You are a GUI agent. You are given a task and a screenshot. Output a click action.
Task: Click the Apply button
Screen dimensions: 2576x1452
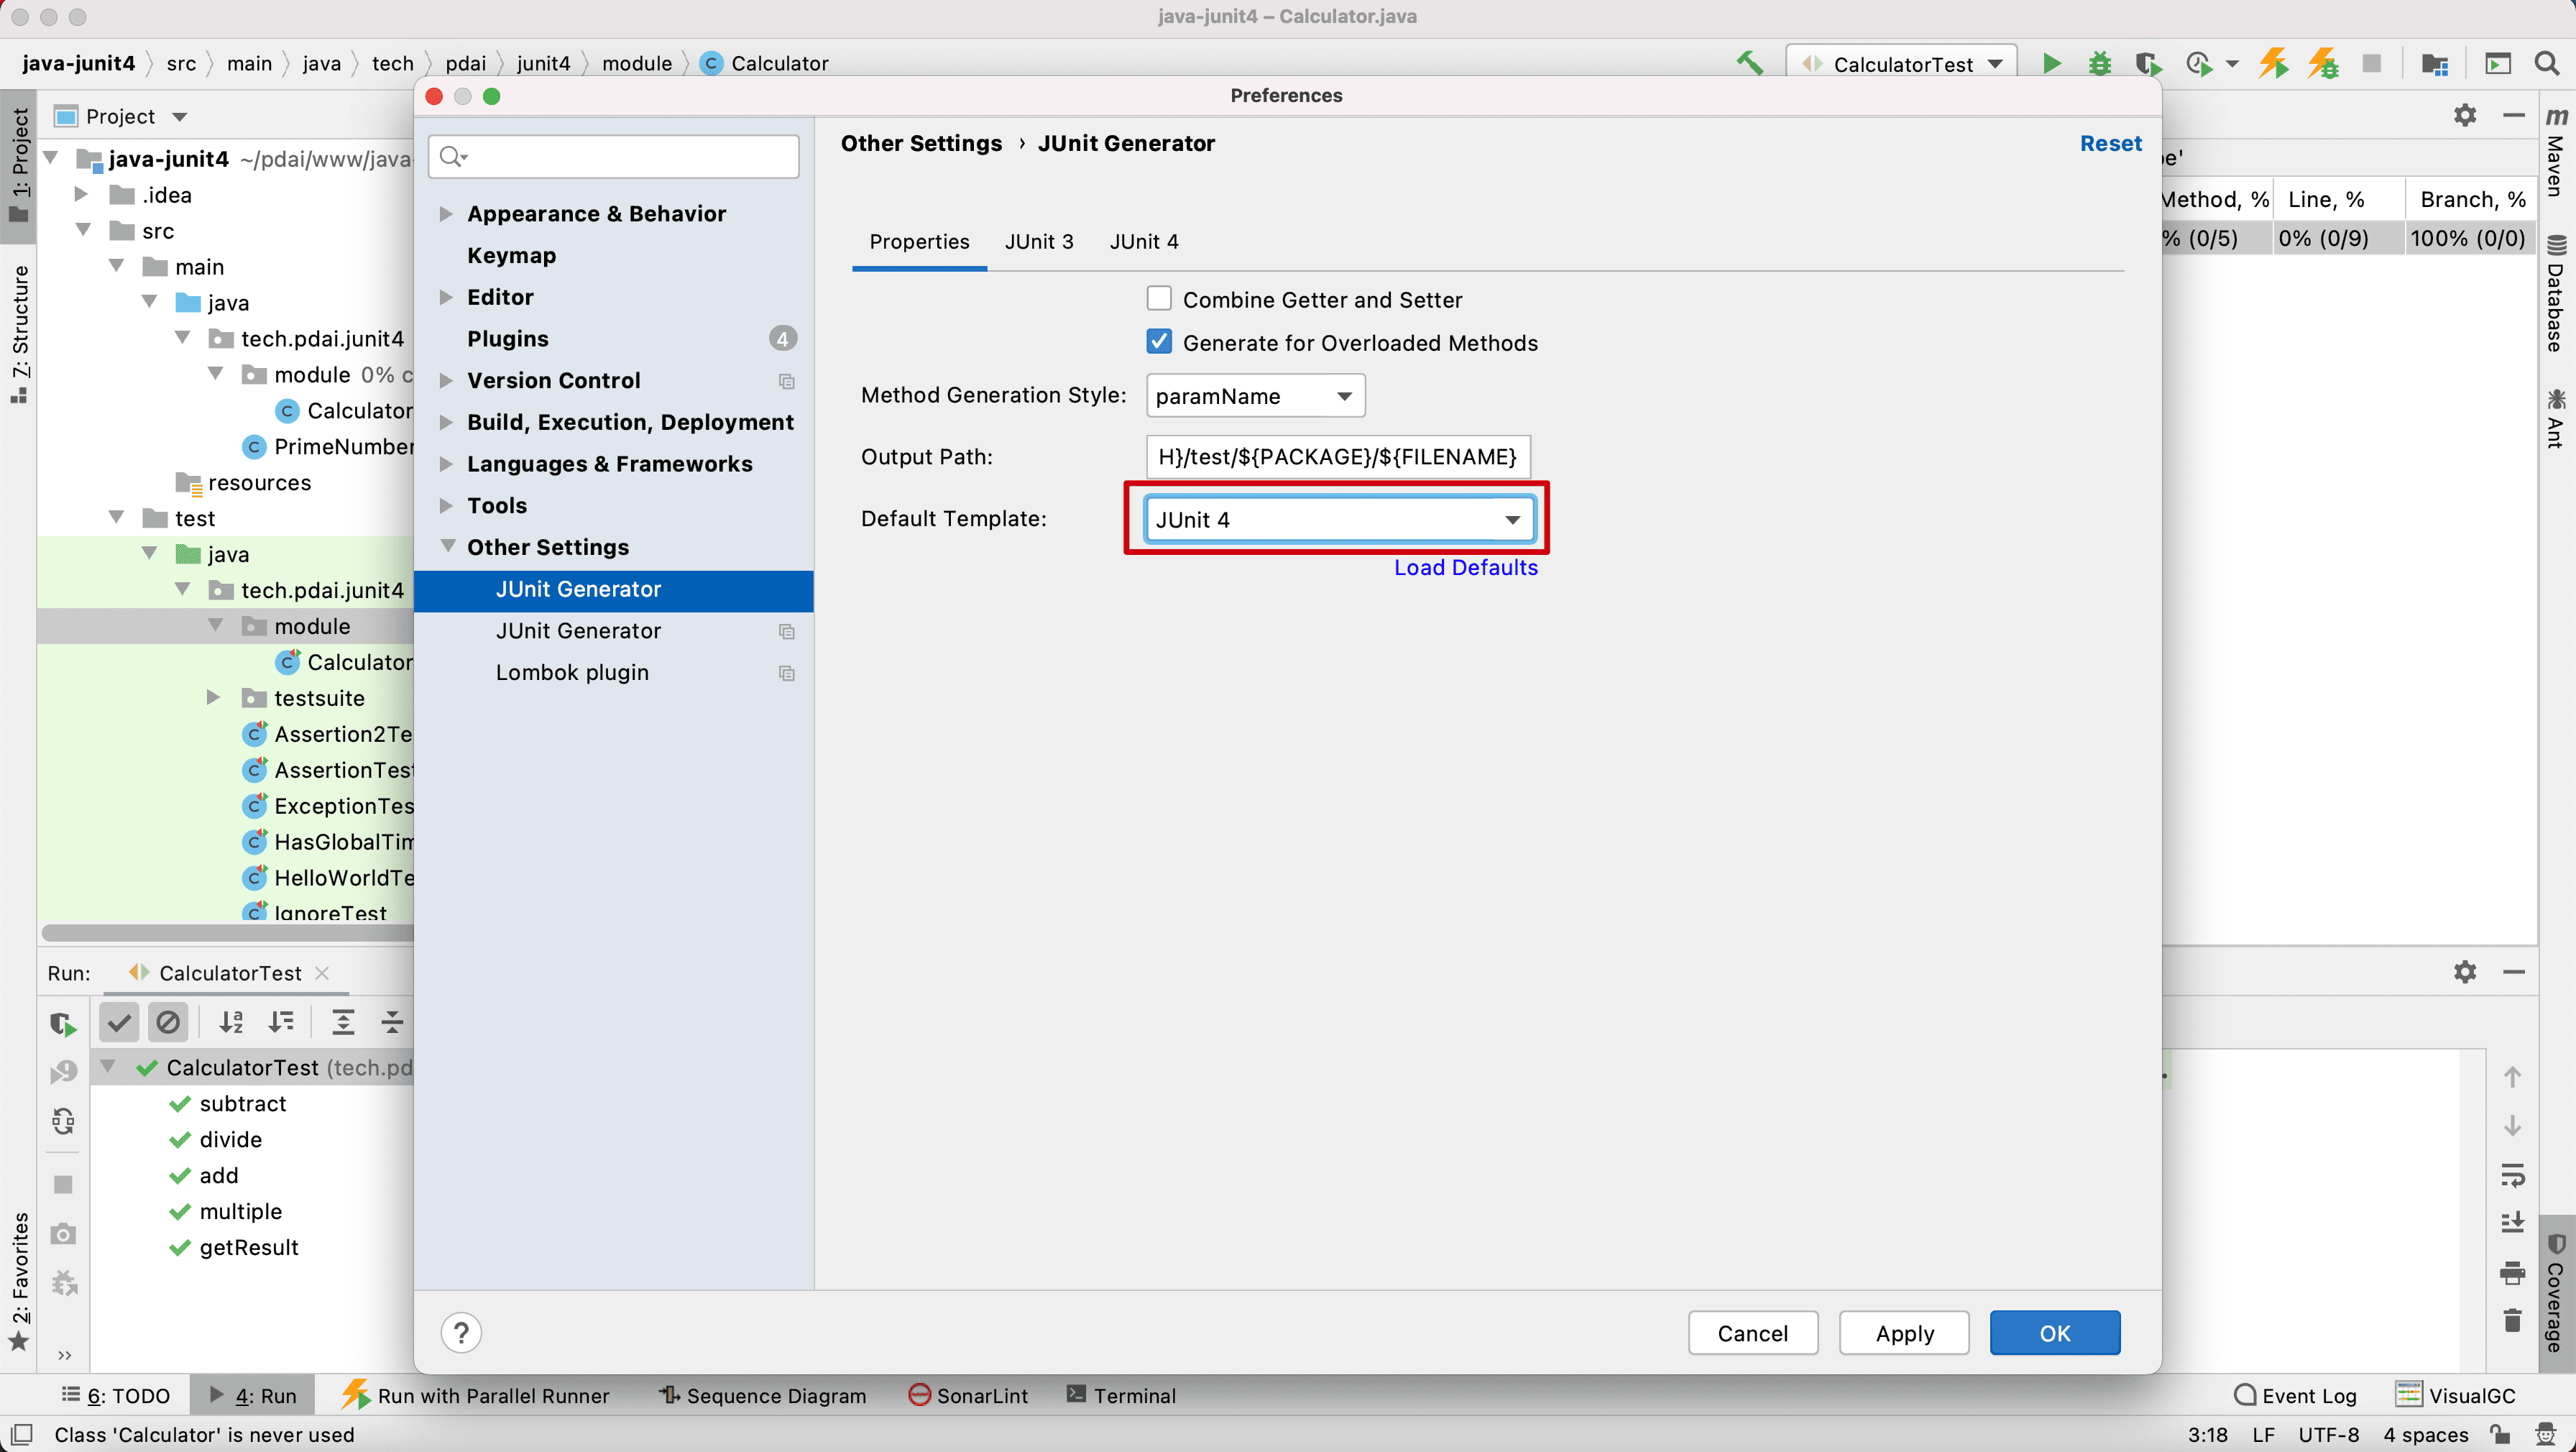[x=1904, y=1333]
